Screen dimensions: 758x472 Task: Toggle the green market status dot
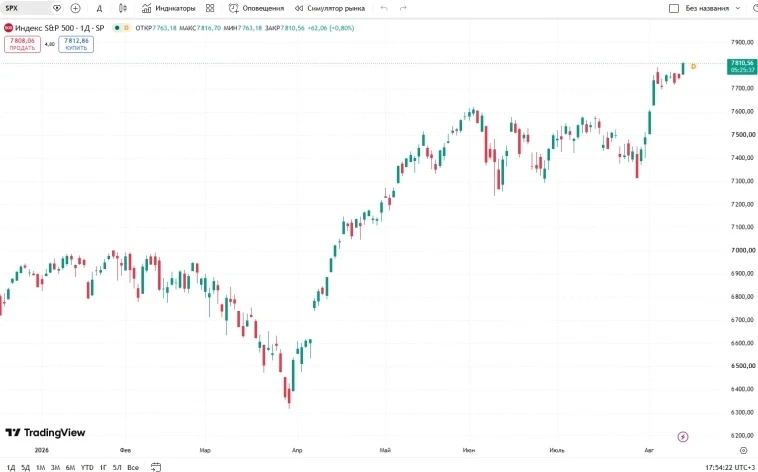117,28
